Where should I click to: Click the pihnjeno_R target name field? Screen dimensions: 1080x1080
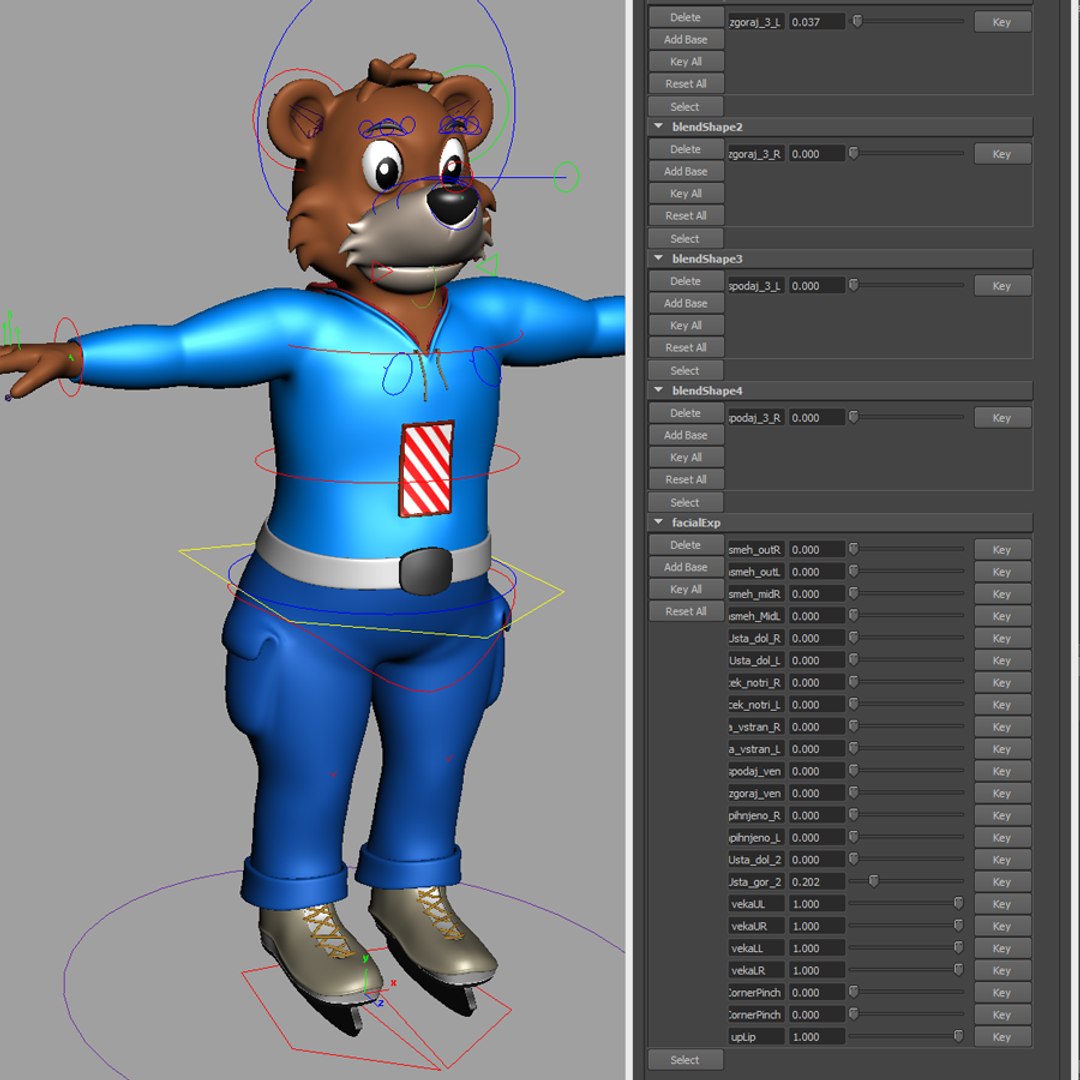point(756,816)
